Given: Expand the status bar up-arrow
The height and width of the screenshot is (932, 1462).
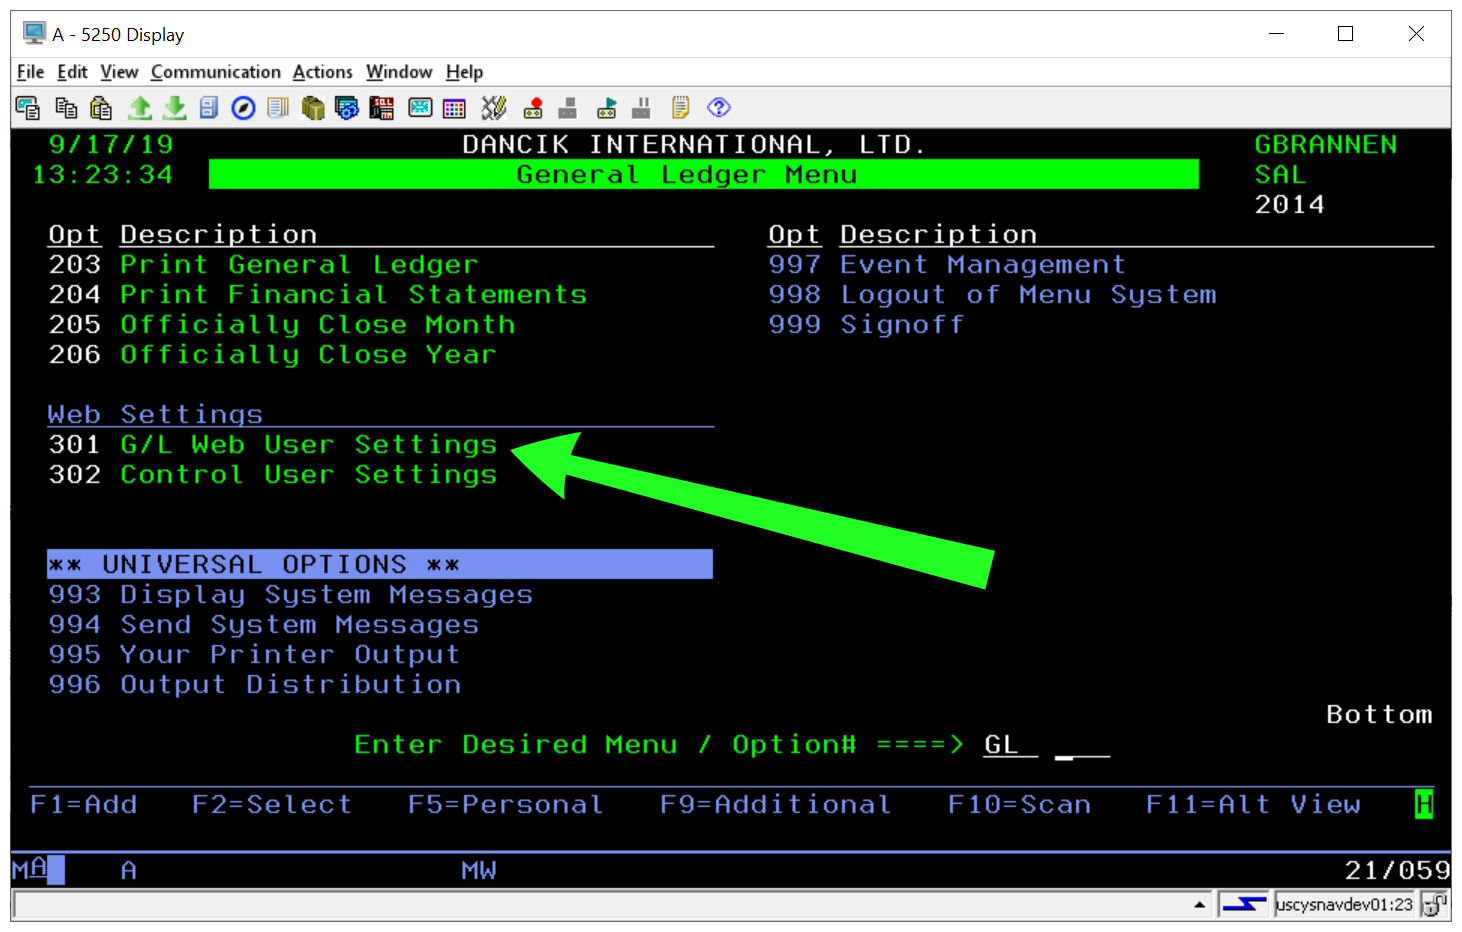Looking at the screenshot, I should point(1200,905).
